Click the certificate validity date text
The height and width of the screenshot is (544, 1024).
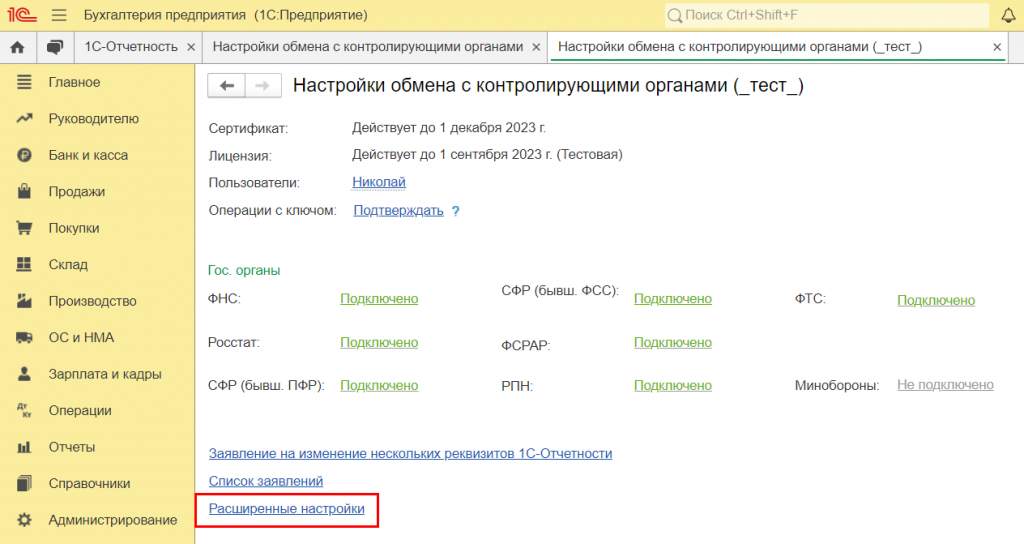coord(449,128)
